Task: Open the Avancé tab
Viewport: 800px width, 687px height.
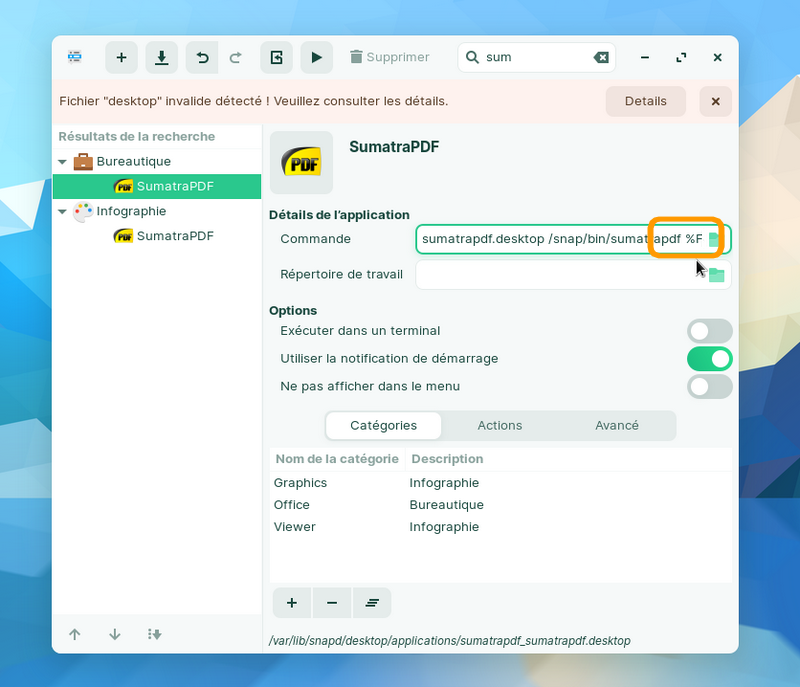Action: 616,425
